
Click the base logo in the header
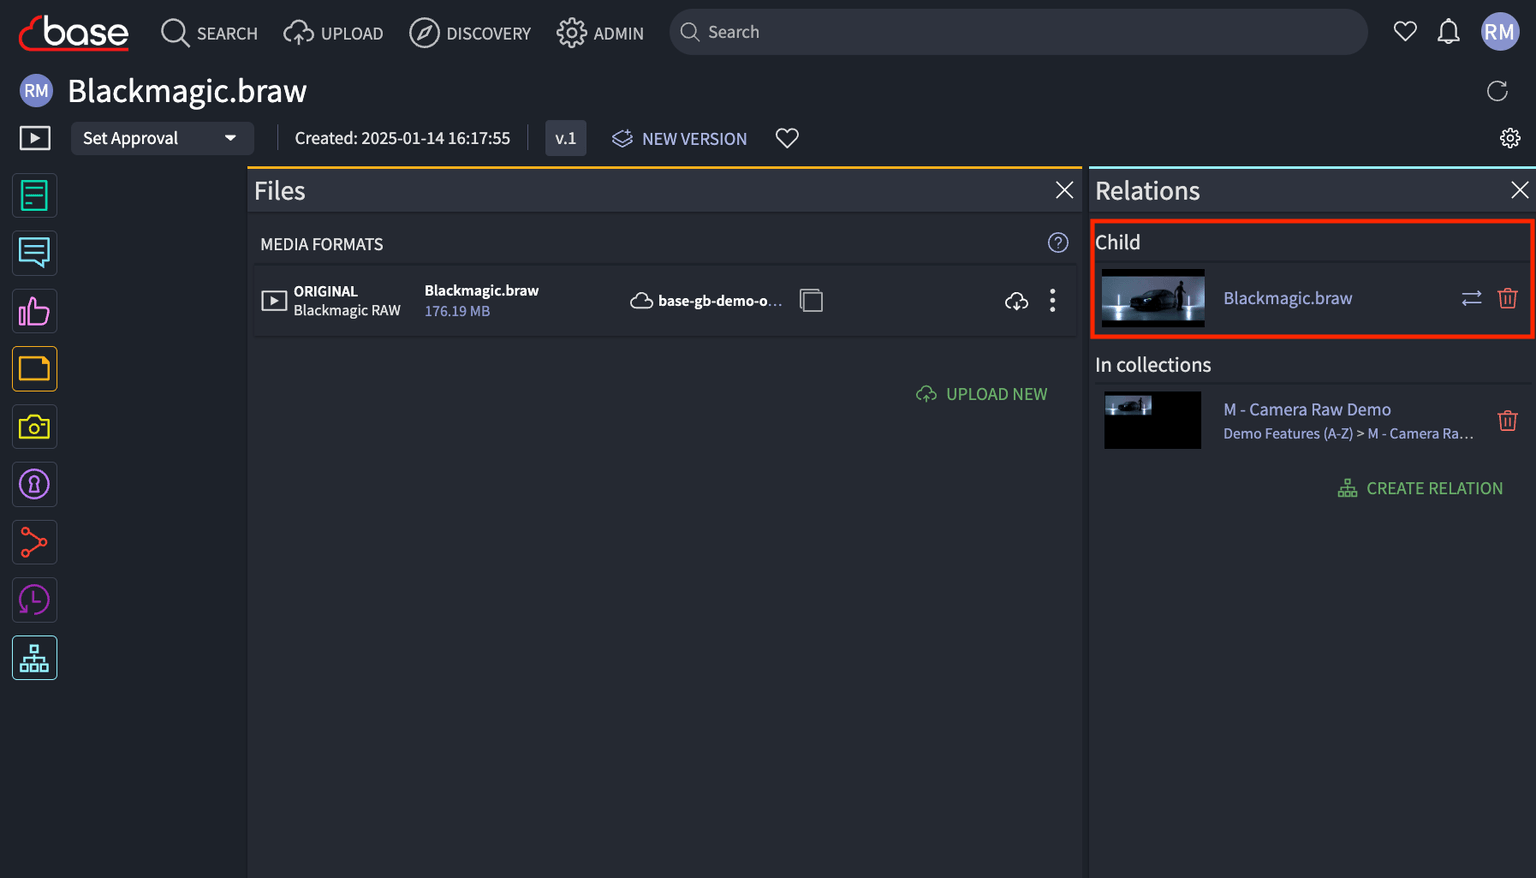[74, 33]
